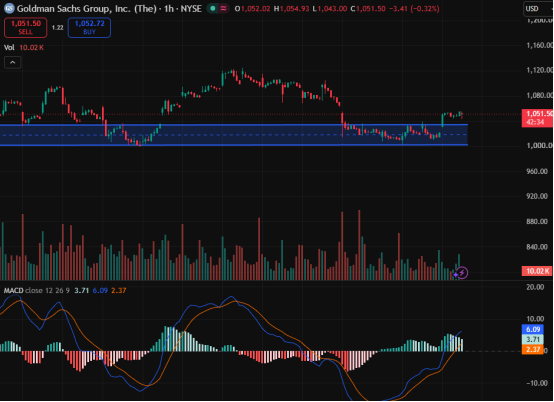Click the −3.41 (−0.32%) change value

(414, 8)
